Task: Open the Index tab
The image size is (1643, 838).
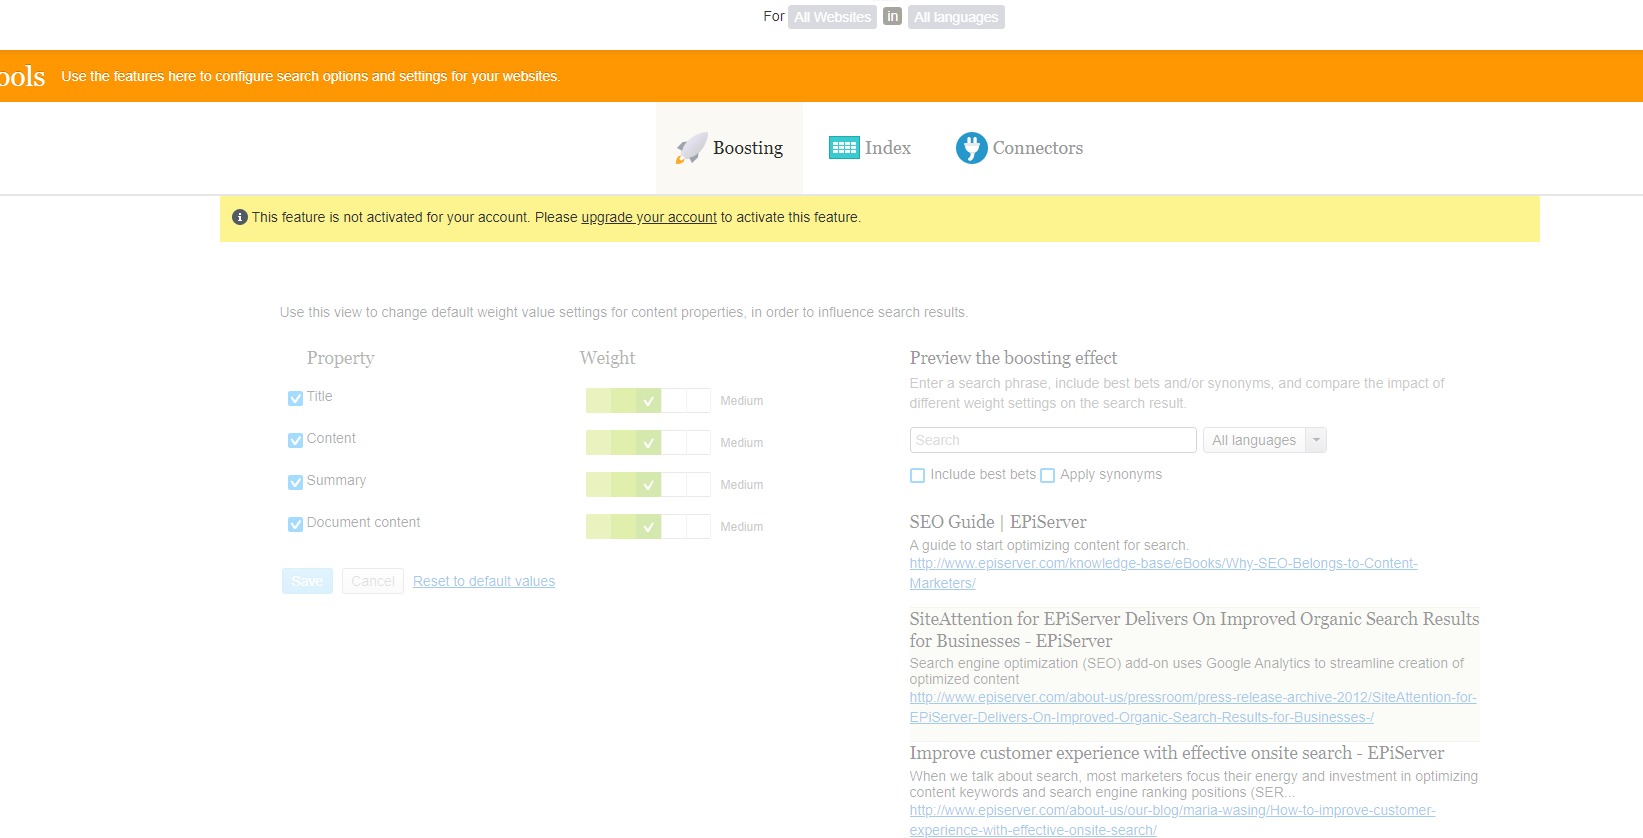Action: pyautogui.click(x=887, y=148)
